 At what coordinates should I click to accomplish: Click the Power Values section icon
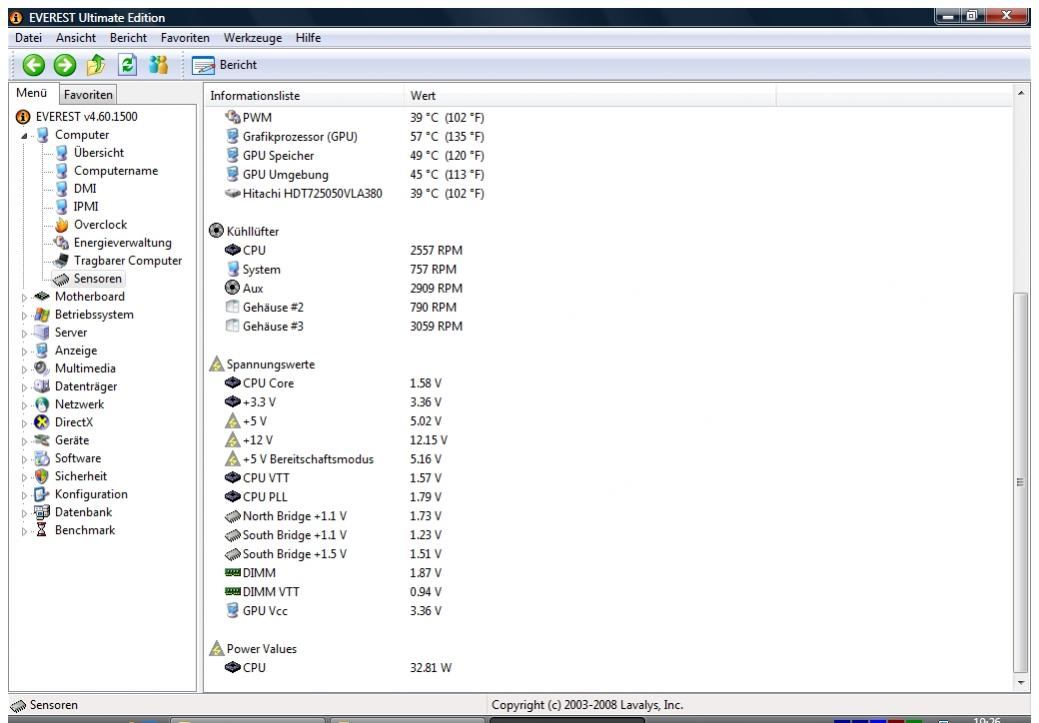217,648
